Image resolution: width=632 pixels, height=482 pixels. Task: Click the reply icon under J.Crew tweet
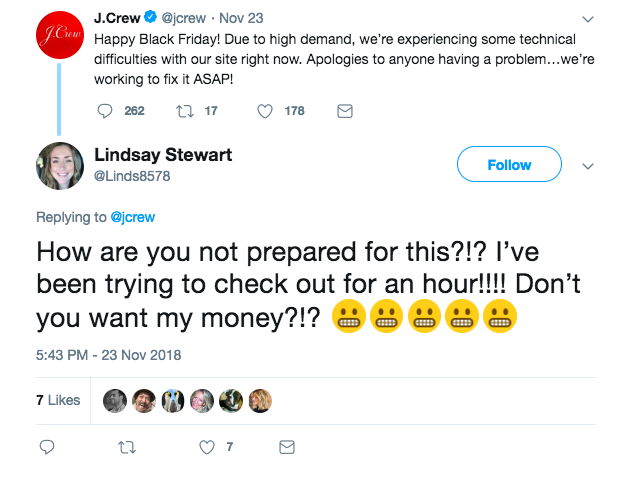[x=105, y=111]
